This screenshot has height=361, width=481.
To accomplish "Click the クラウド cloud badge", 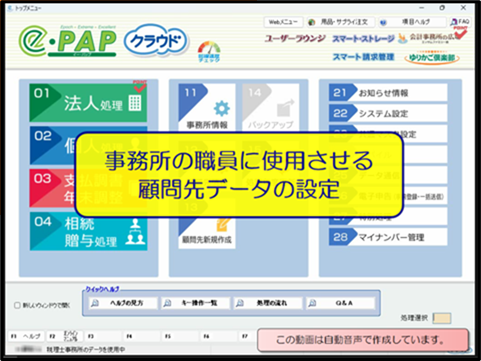I will (156, 41).
